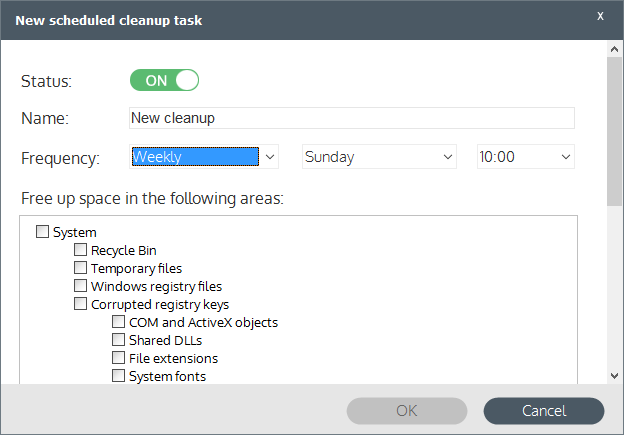This screenshot has height=435, width=624.
Task: Check the System fonts option
Action: point(118,375)
